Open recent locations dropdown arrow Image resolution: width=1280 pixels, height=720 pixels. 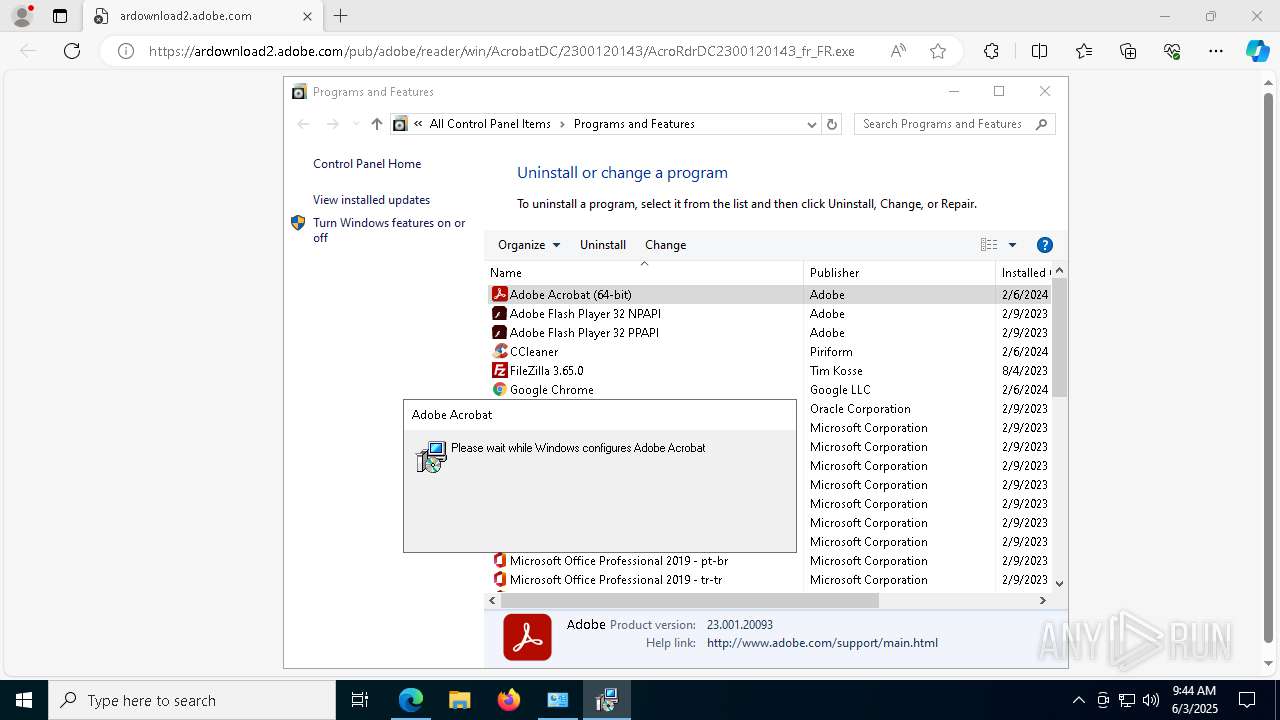(x=355, y=124)
